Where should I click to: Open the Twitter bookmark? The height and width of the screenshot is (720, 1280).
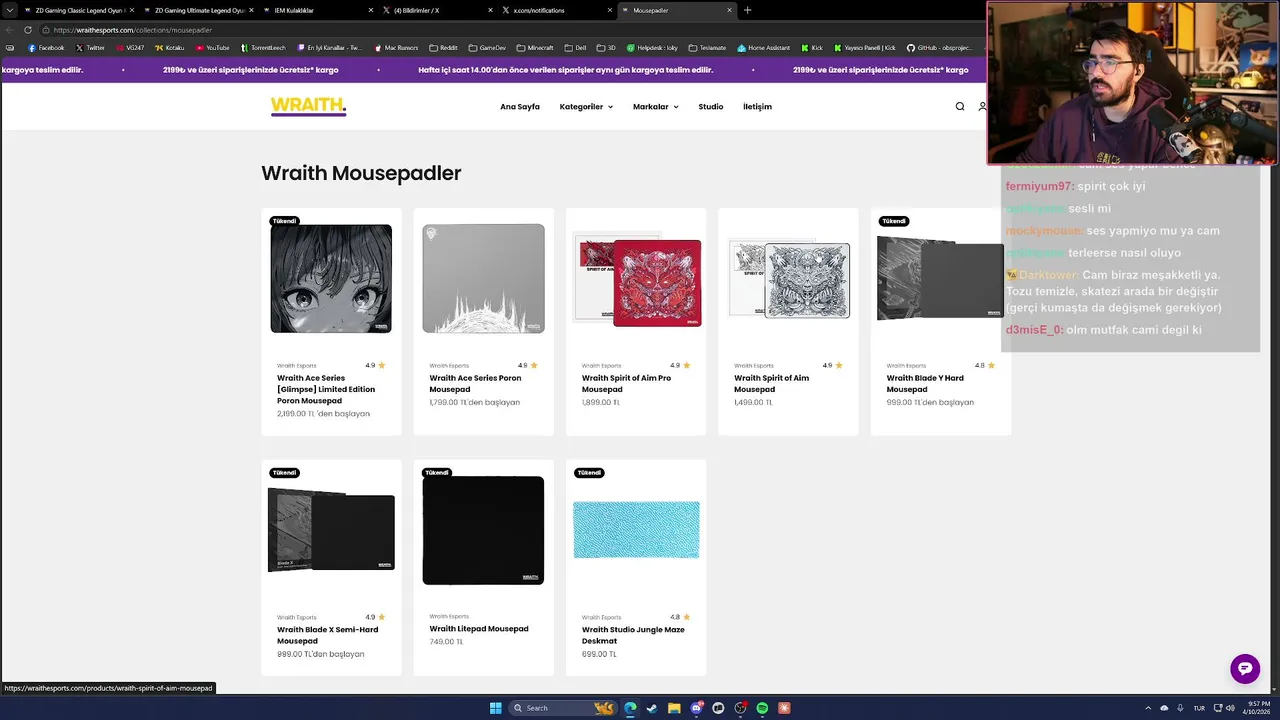click(x=90, y=47)
